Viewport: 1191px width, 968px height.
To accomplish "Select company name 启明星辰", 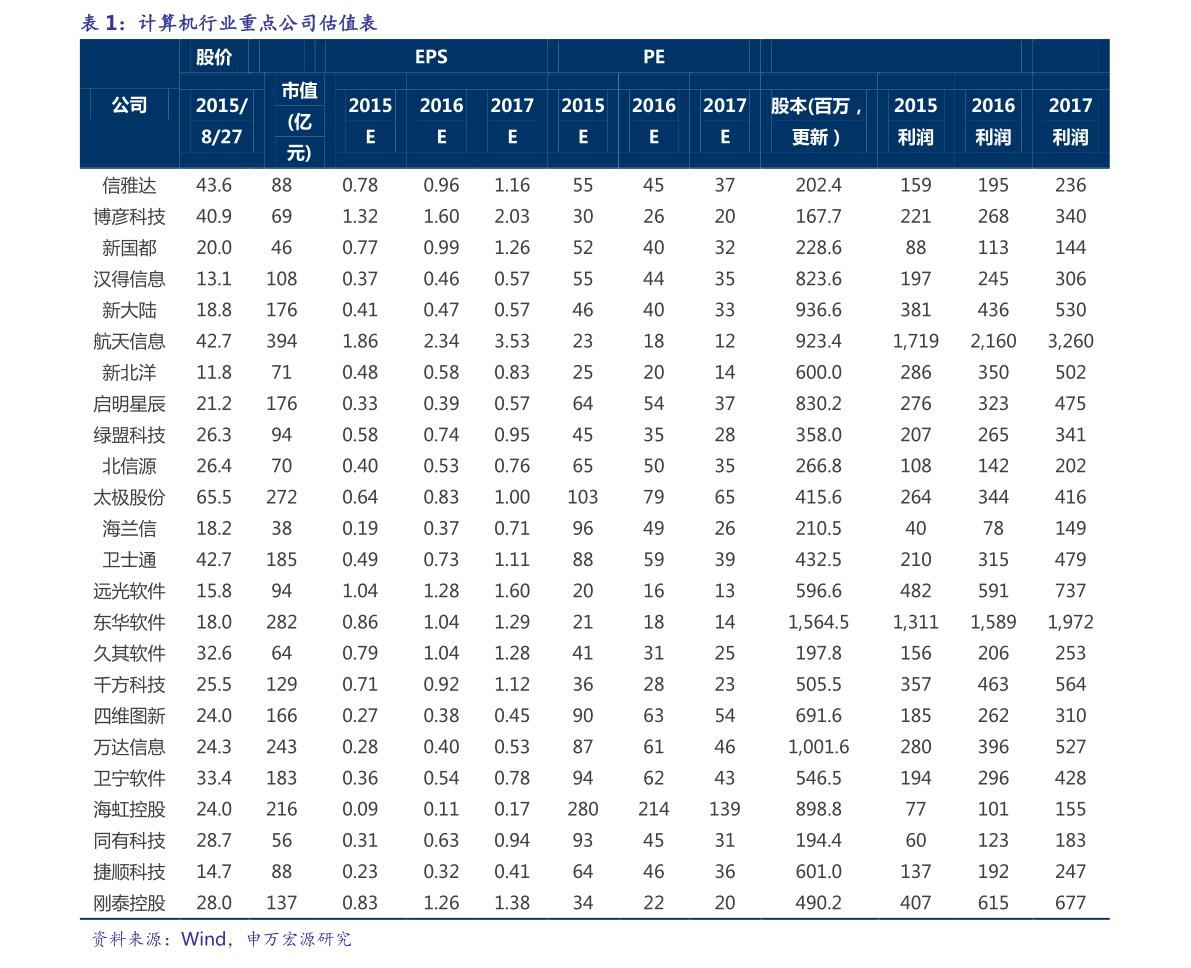I will 129,403.
